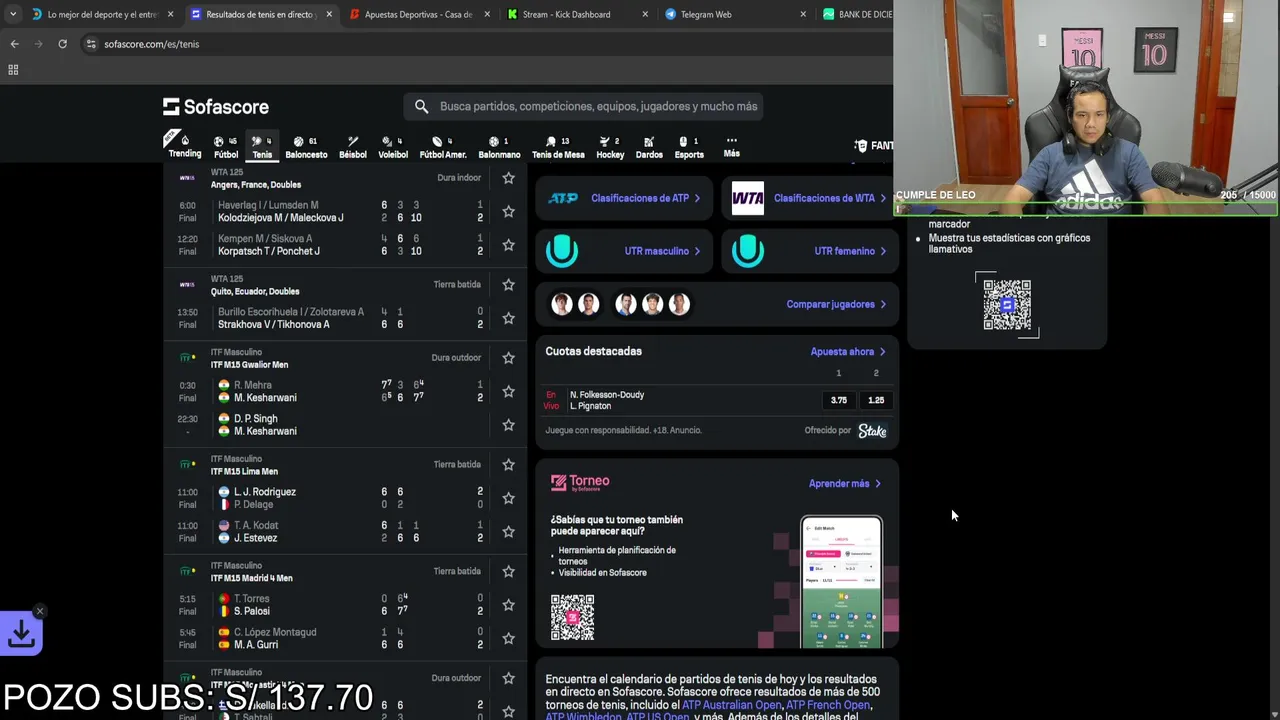Click the Sofascore logo
This screenshot has width=1280, height=720.
[x=216, y=106]
